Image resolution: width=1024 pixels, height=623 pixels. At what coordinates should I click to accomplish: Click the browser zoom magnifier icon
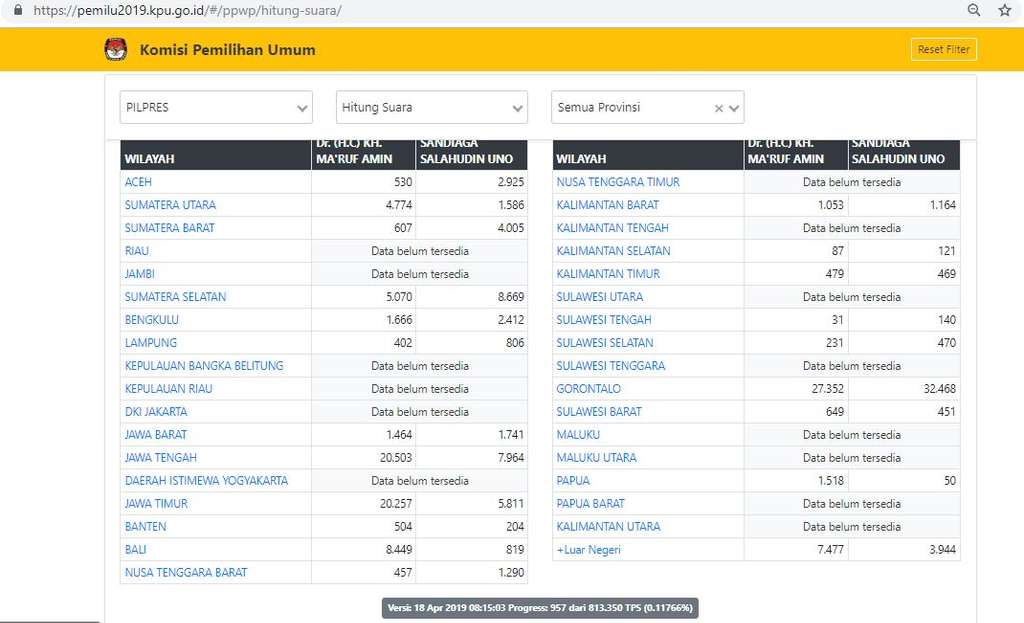click(x=974, y=10)
